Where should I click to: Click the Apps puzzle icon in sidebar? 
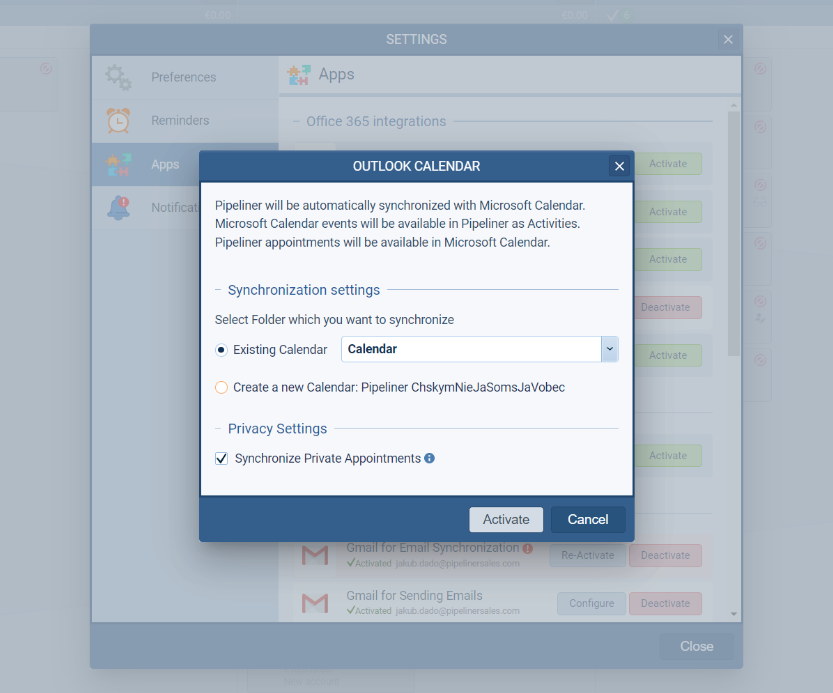(x=118, y=165)
